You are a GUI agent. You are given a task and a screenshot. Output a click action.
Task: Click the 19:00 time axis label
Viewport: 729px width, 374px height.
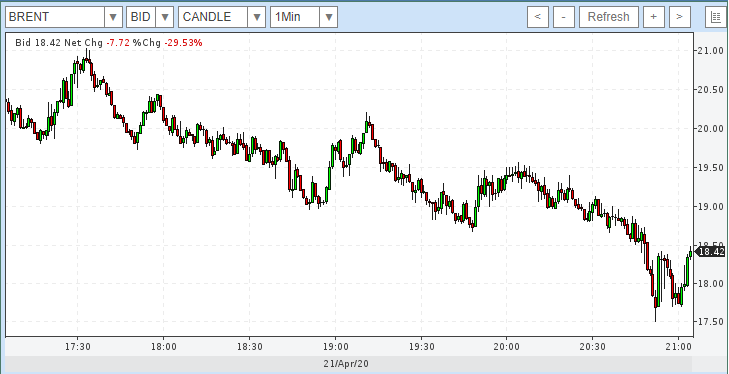pos(335,347)
